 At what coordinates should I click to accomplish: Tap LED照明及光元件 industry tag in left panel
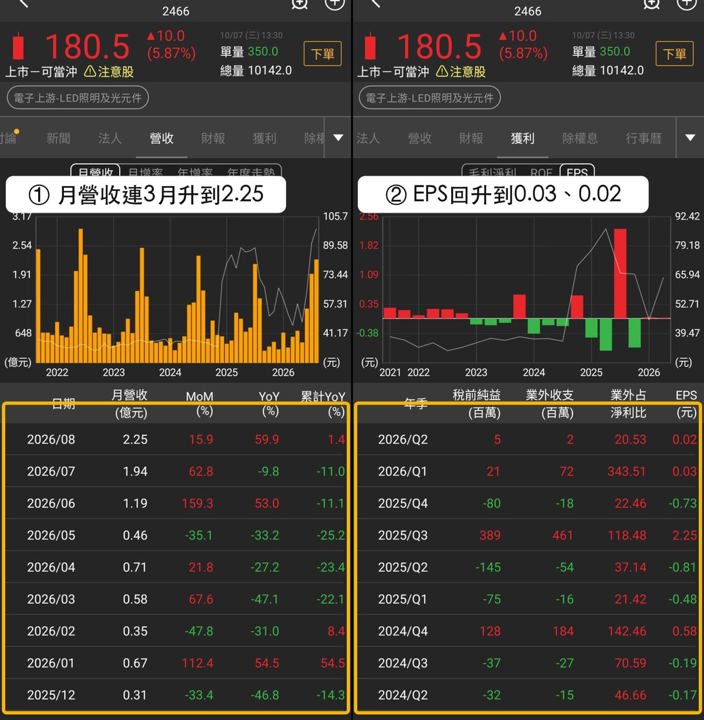78,97
